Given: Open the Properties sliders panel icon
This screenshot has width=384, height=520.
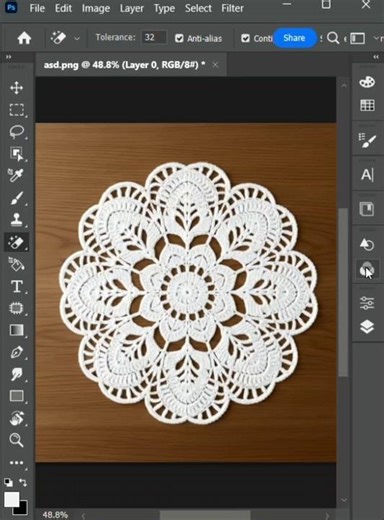Looking at the screenshot, I should pyautogui.click(x=367, y=303).
